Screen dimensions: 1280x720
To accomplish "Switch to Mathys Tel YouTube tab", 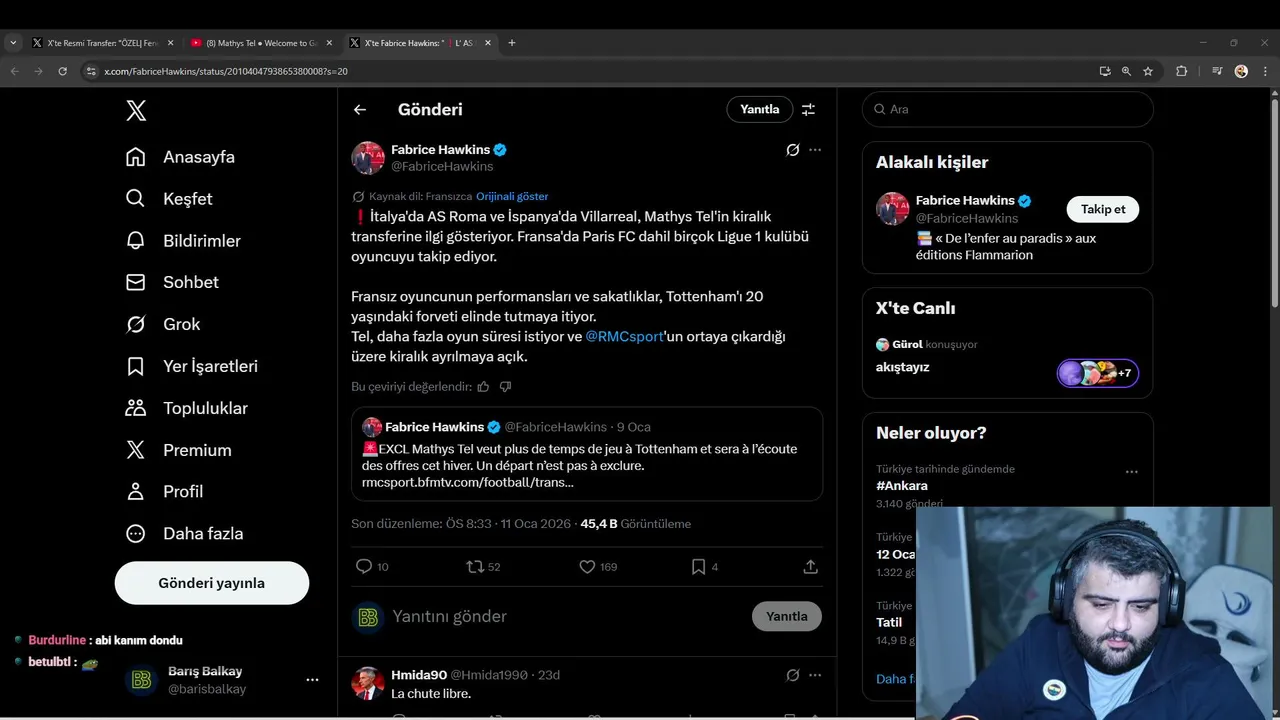I will tap(261, 43).
